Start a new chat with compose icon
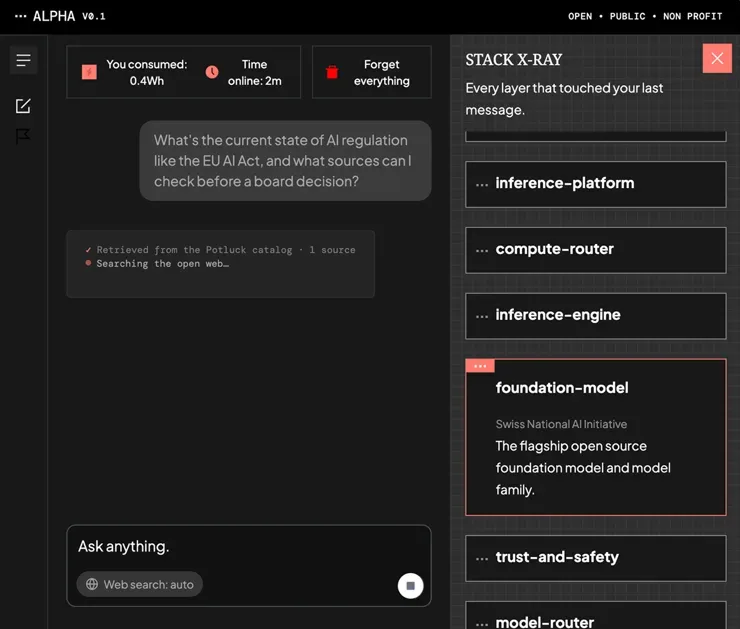This screenshot has height=629, width=740. 23,106
